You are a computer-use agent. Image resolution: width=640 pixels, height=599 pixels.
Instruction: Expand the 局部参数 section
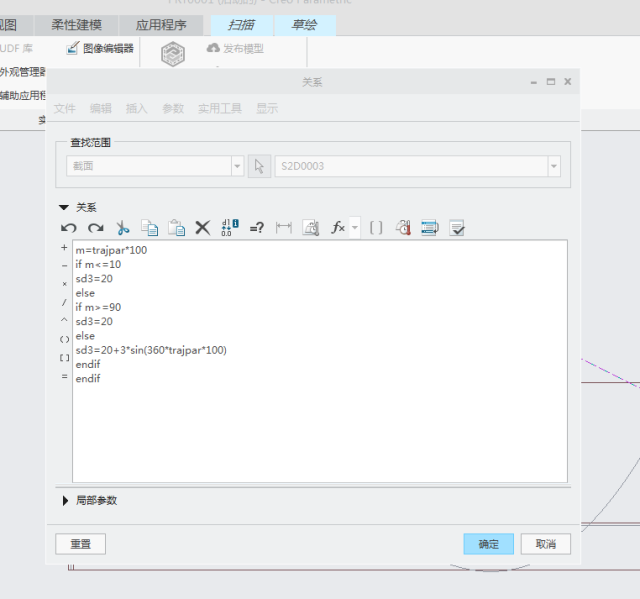65,500
